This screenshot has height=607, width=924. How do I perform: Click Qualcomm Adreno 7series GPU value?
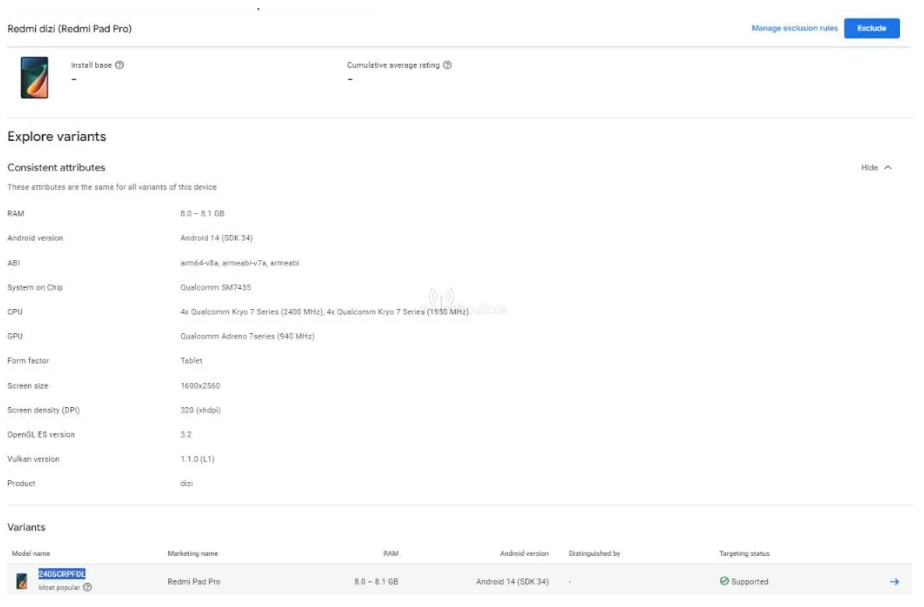coord(248,337)
